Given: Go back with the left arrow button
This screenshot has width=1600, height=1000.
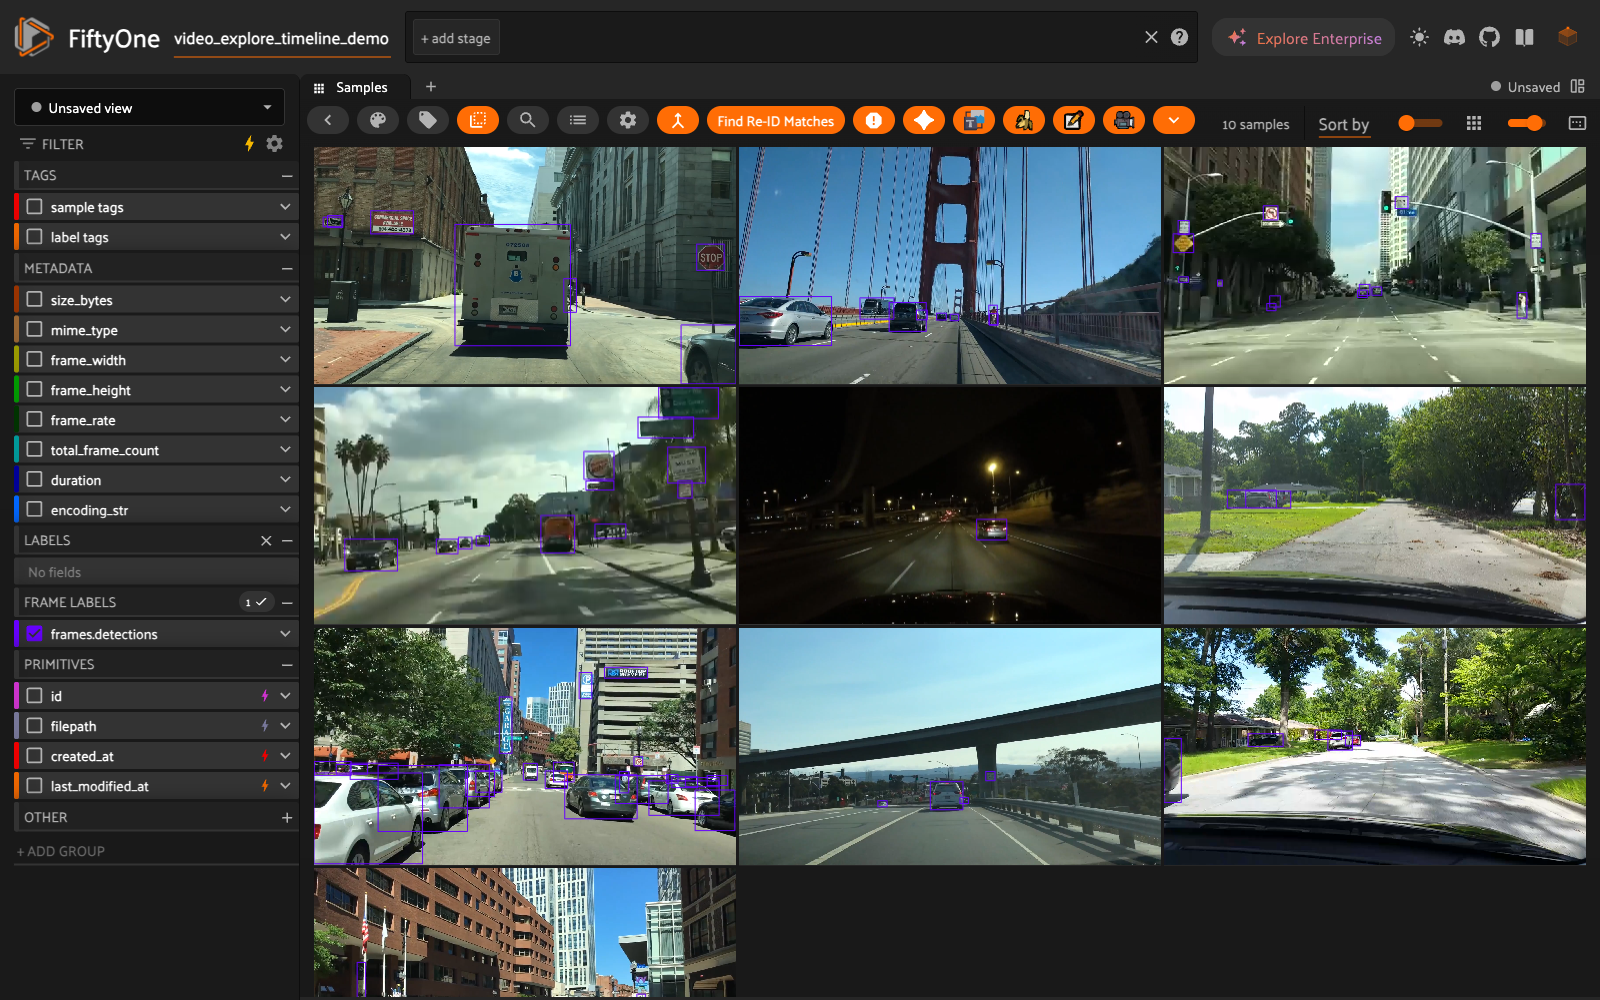Looking at the screenshot, I should click(x=328, y=120).
